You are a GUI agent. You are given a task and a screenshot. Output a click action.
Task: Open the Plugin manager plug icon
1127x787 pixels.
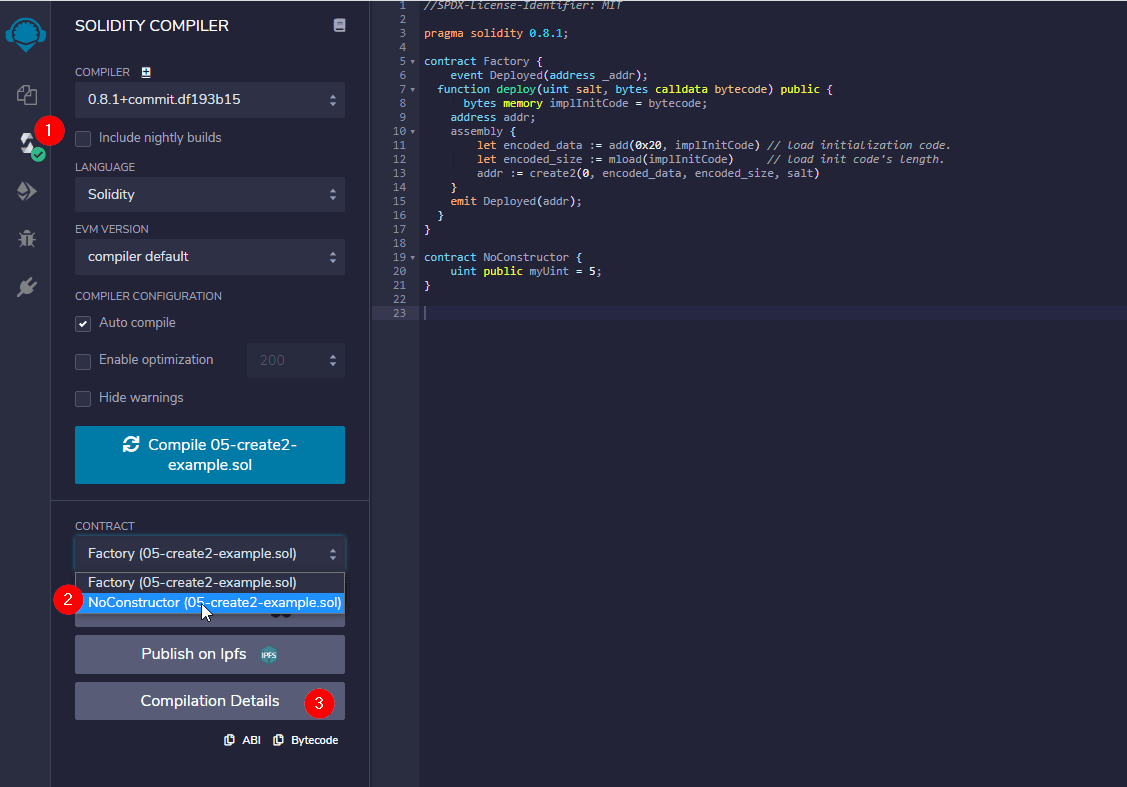point(27,287)
